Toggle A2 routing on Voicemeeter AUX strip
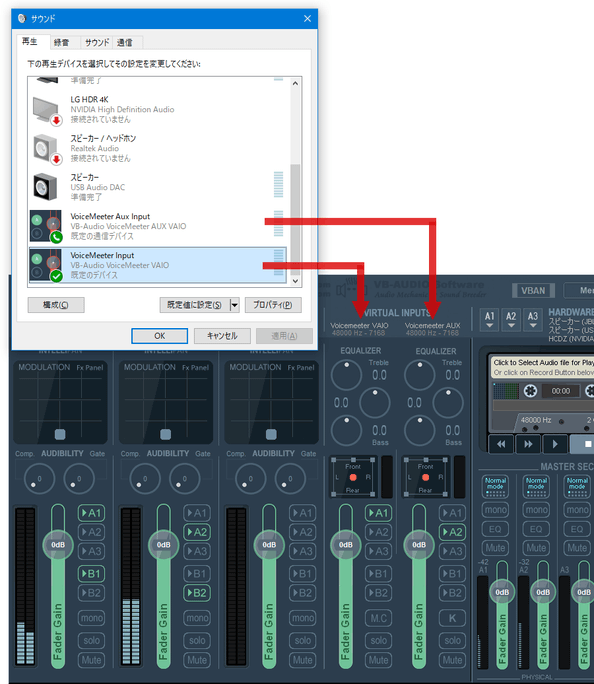594x684 pixels. tap(452, 532)
